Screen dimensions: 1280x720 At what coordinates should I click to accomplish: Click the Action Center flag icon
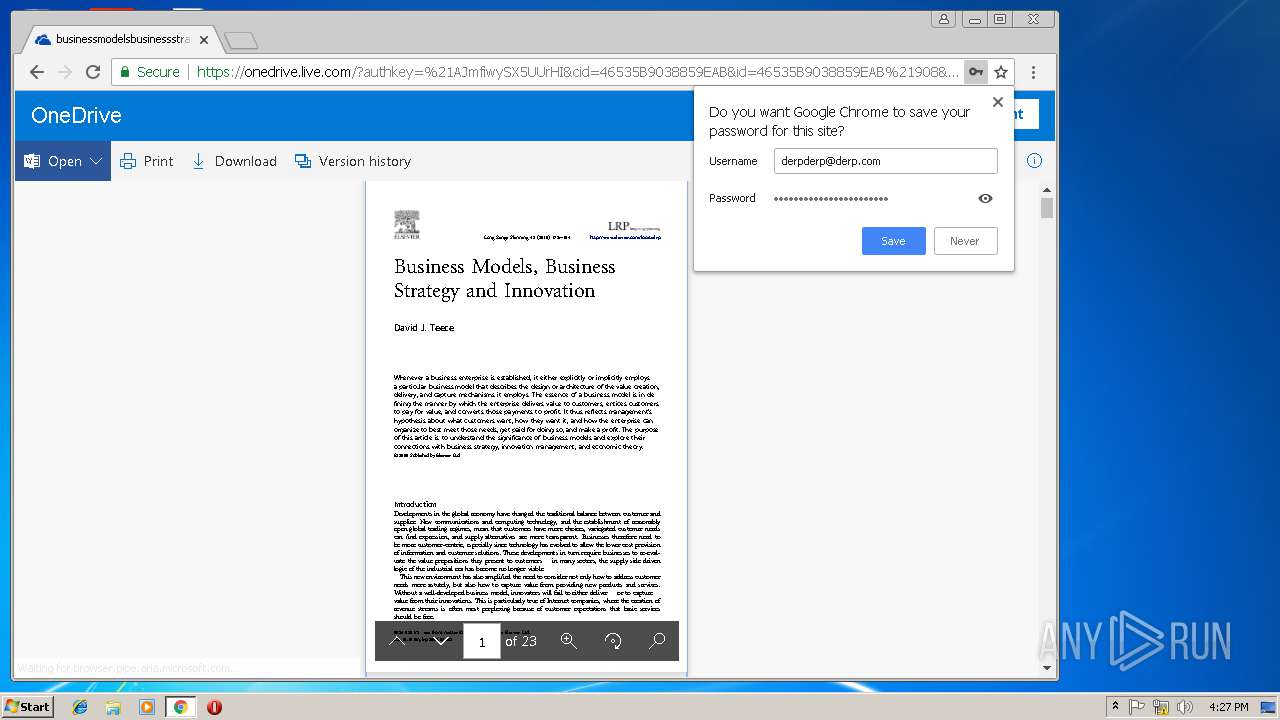coord(1138,706)
